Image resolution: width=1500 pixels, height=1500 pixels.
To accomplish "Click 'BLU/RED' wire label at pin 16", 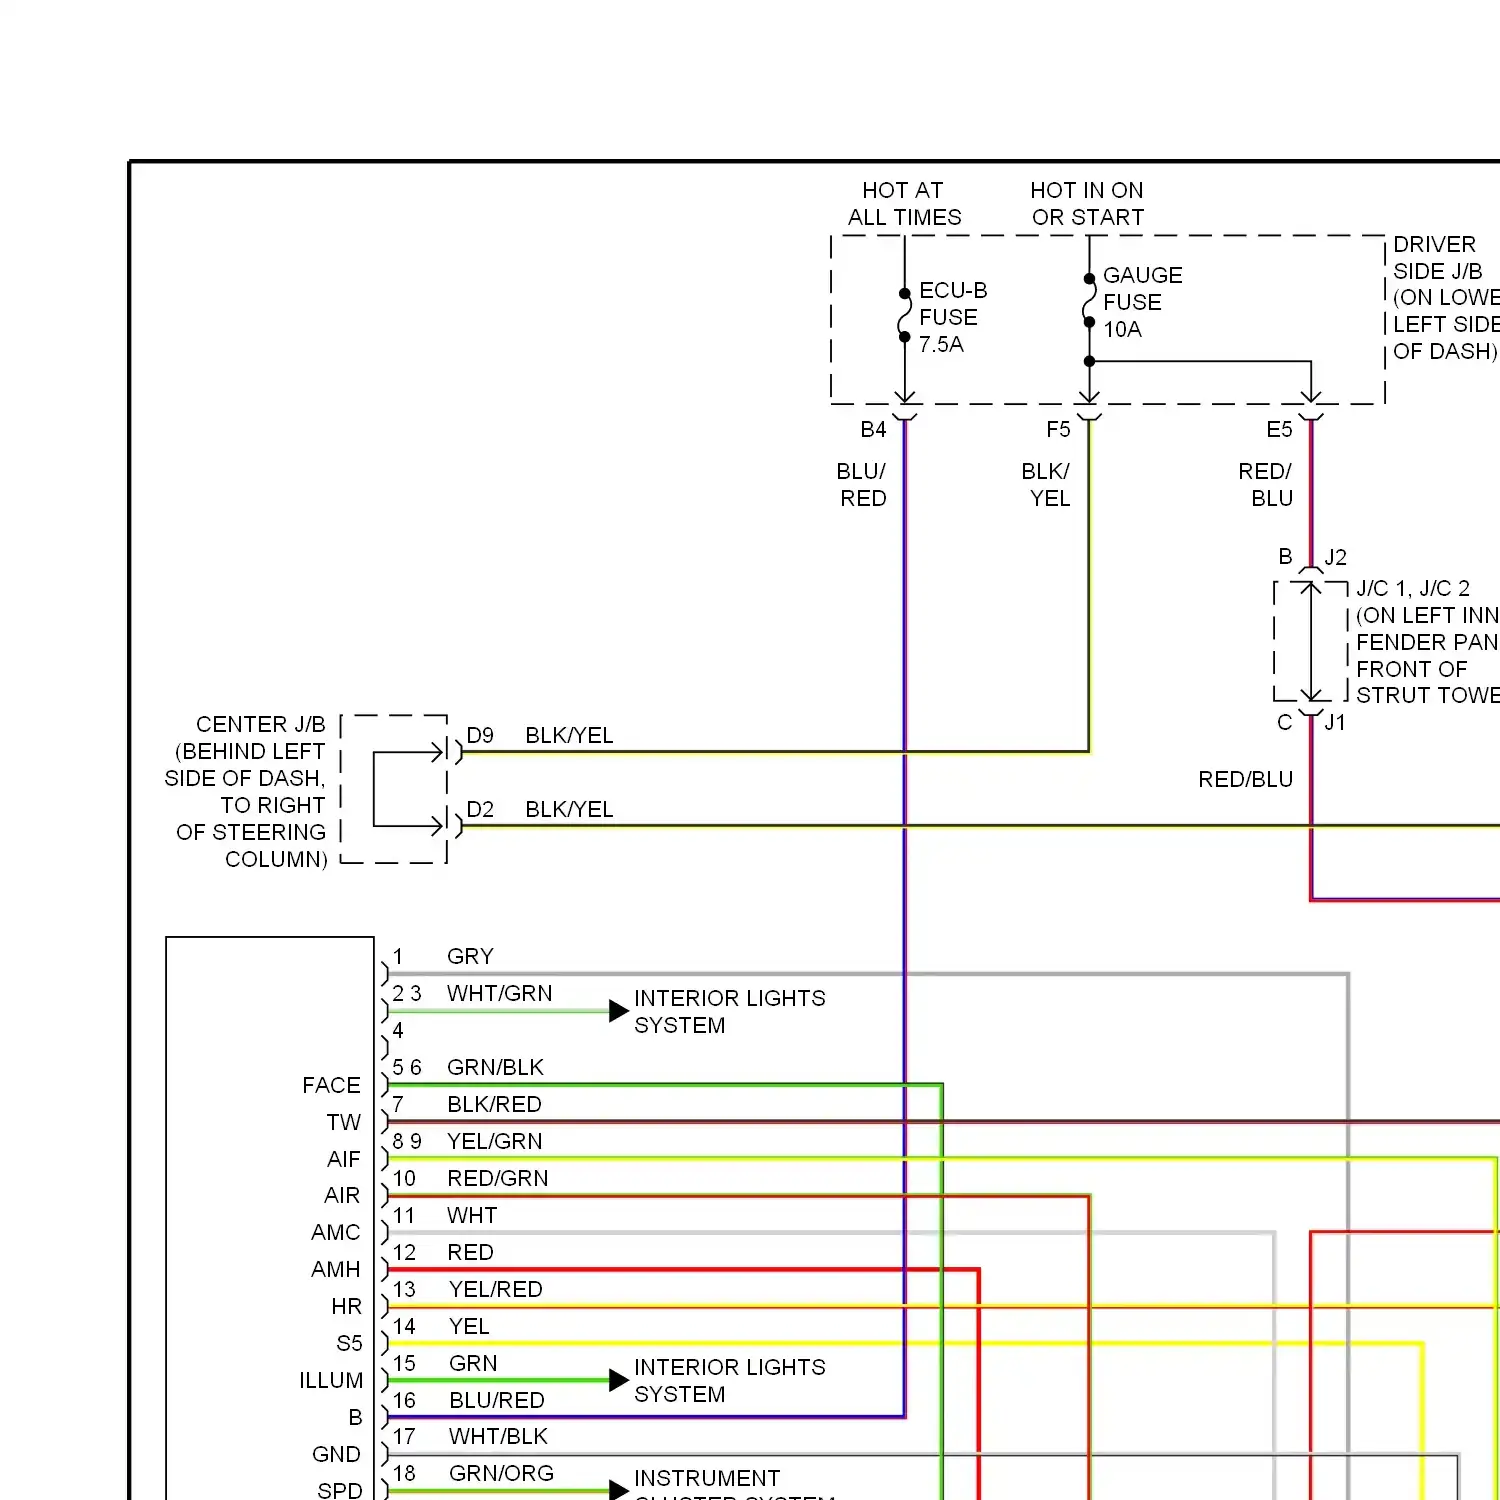I will pyautogui.click(x=497, y=1401).
